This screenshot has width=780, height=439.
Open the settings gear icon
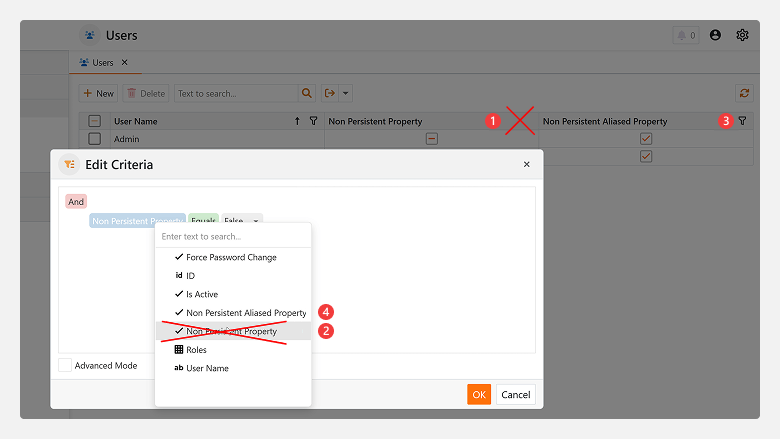coord(743,35)
